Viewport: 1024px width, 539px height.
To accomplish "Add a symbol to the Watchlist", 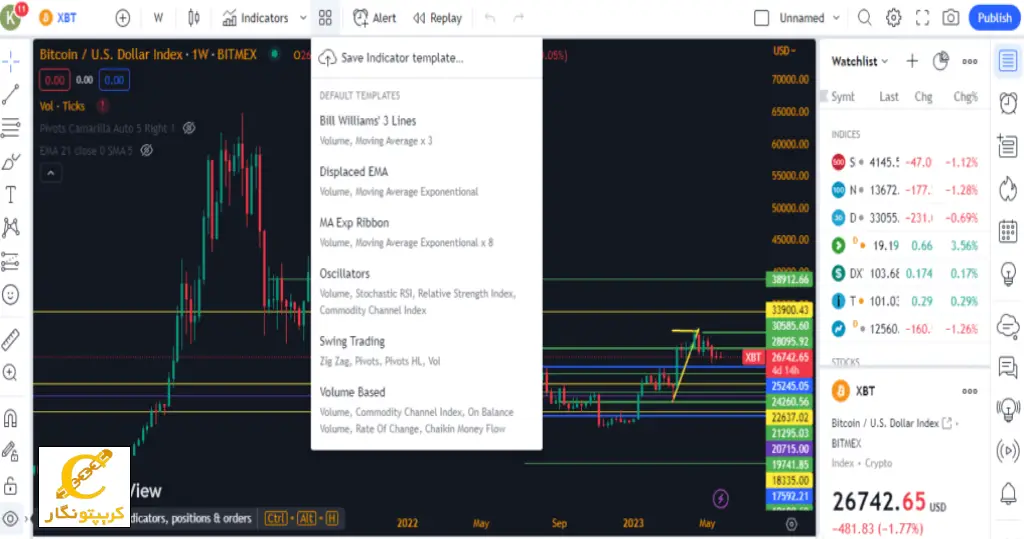I will pyautogui.click(x=912, y=61).
